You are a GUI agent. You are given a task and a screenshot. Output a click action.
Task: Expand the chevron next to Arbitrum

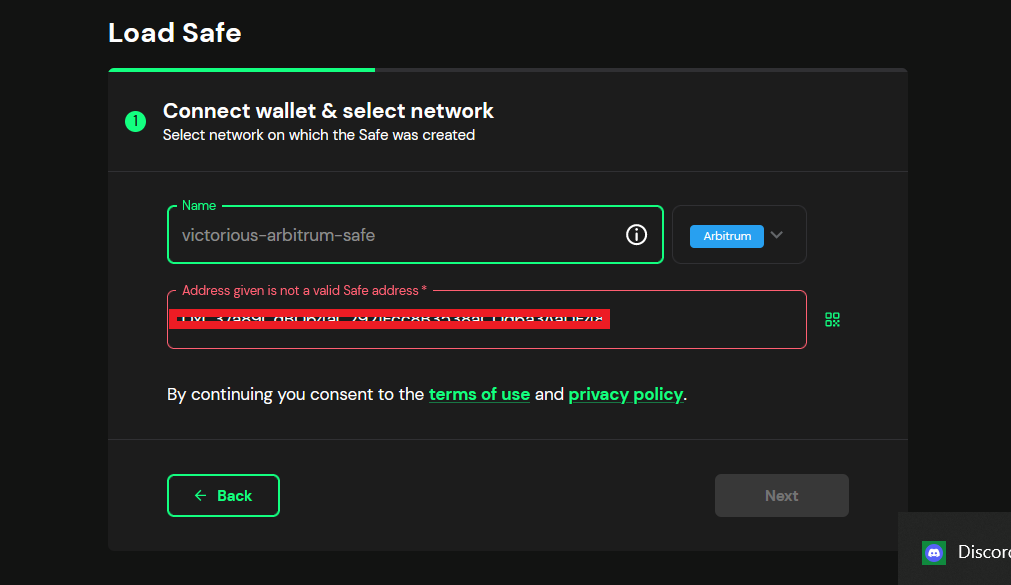coord(775,235)
